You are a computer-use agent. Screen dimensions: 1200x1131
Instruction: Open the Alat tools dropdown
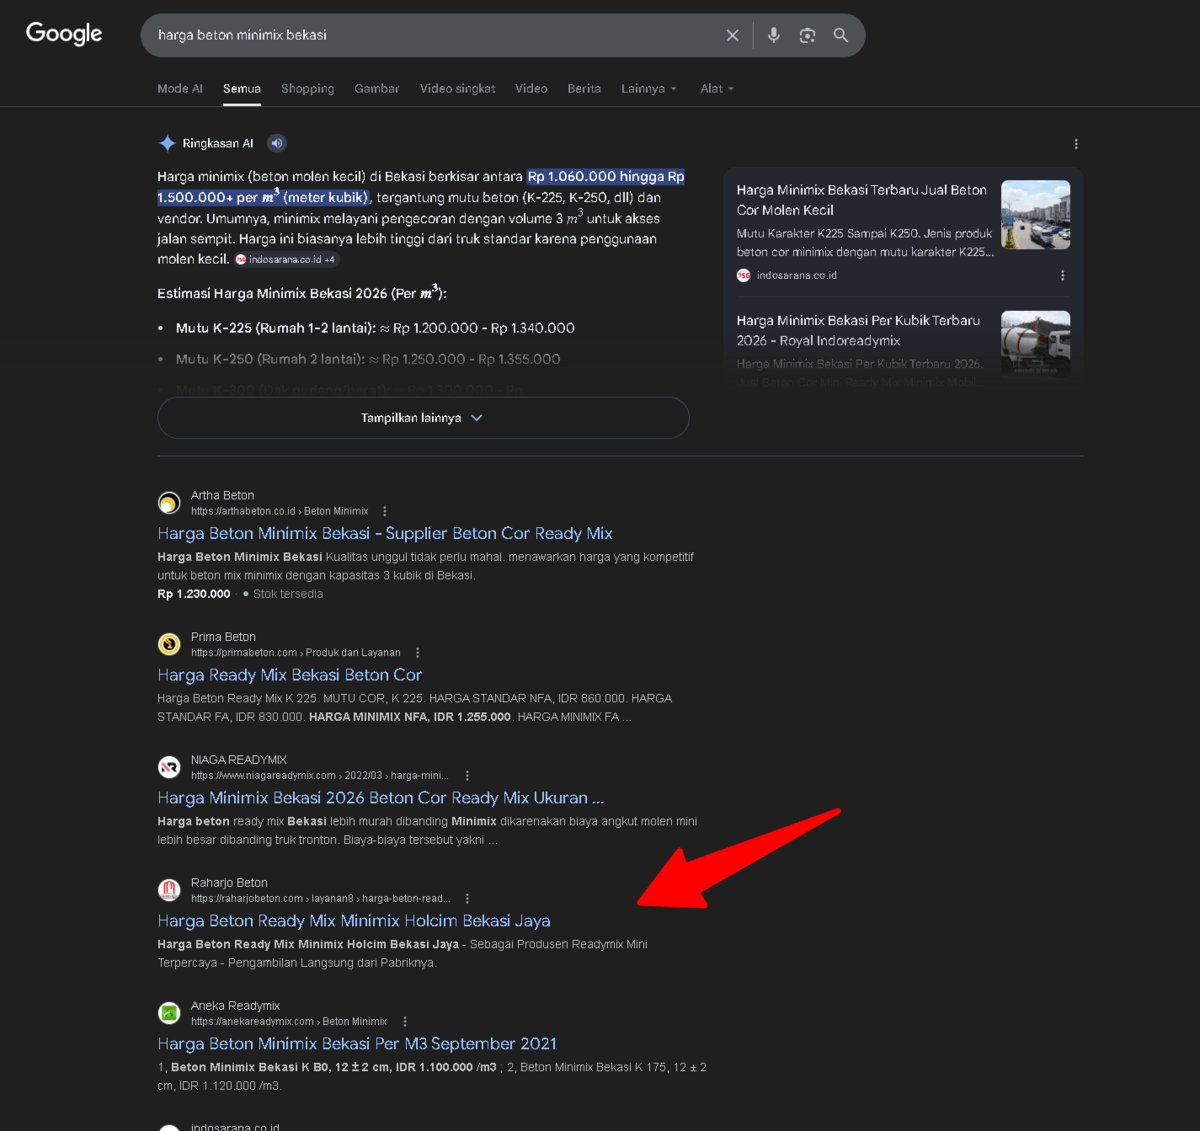point(717,89)
